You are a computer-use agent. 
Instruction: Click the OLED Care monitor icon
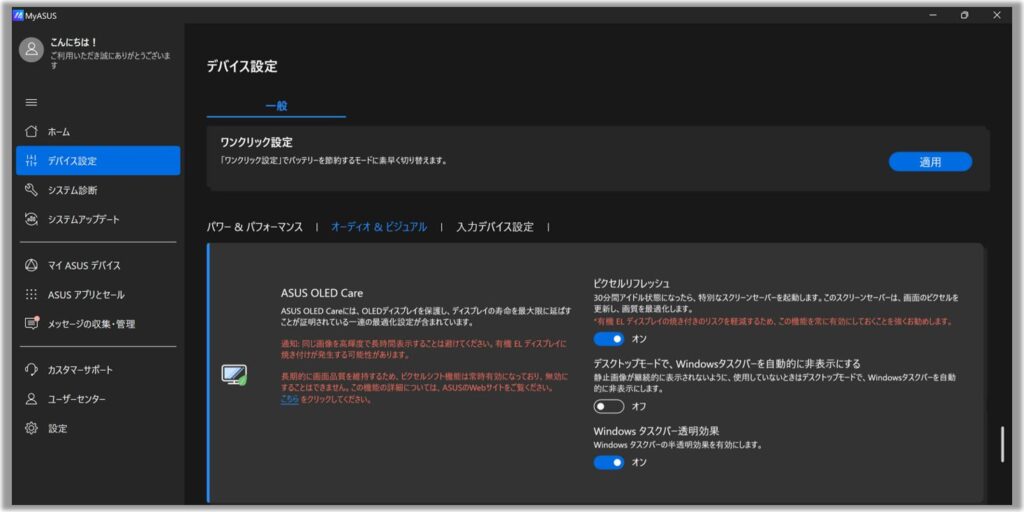pyautogui.click(x=234, y=375)
